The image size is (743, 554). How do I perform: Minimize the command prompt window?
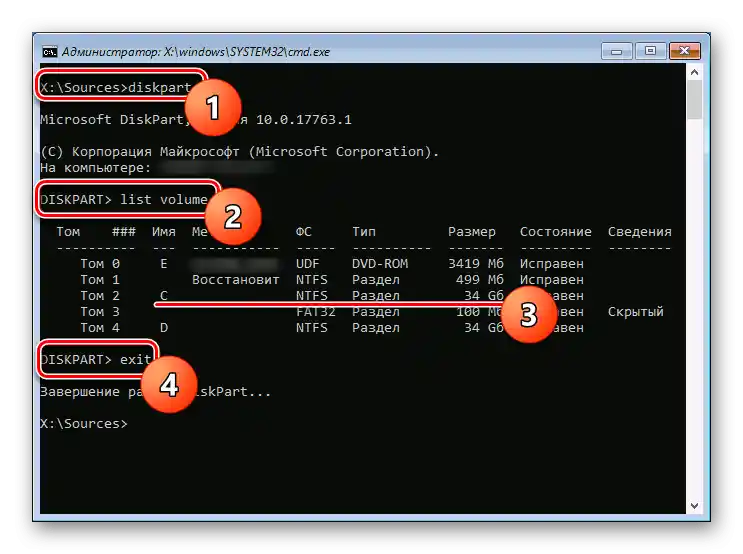click(x=616, y=51)
